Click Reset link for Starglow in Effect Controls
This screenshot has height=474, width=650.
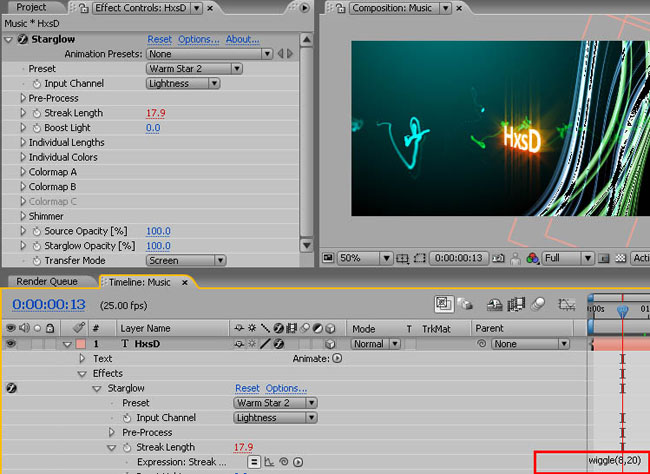(159, 40)
